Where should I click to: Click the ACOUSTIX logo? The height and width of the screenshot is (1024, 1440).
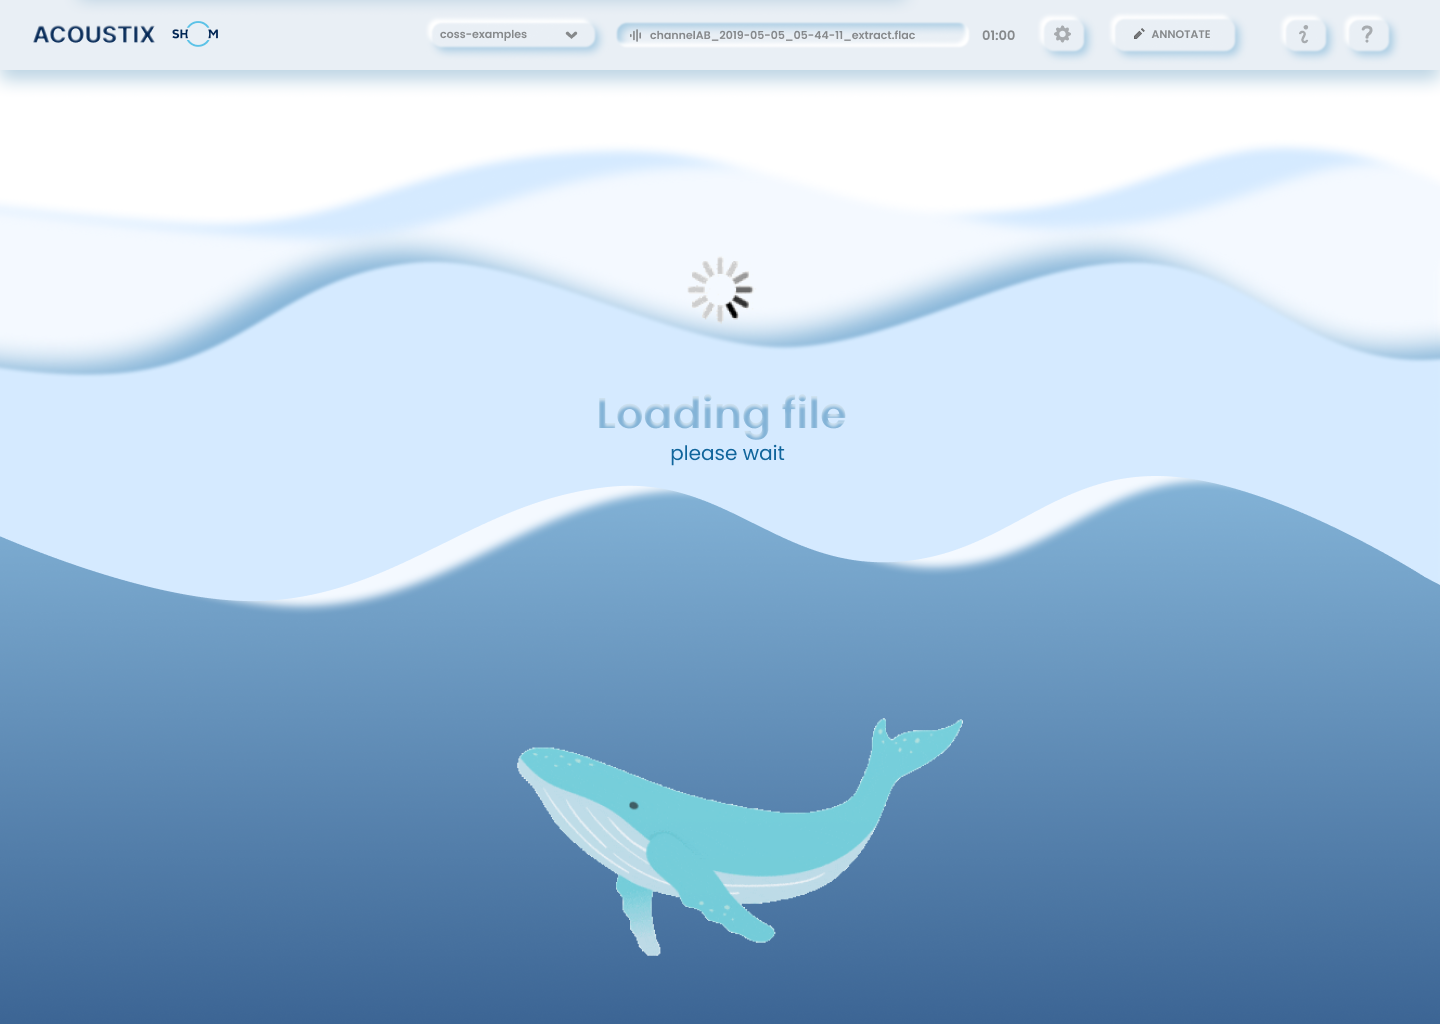94,35
